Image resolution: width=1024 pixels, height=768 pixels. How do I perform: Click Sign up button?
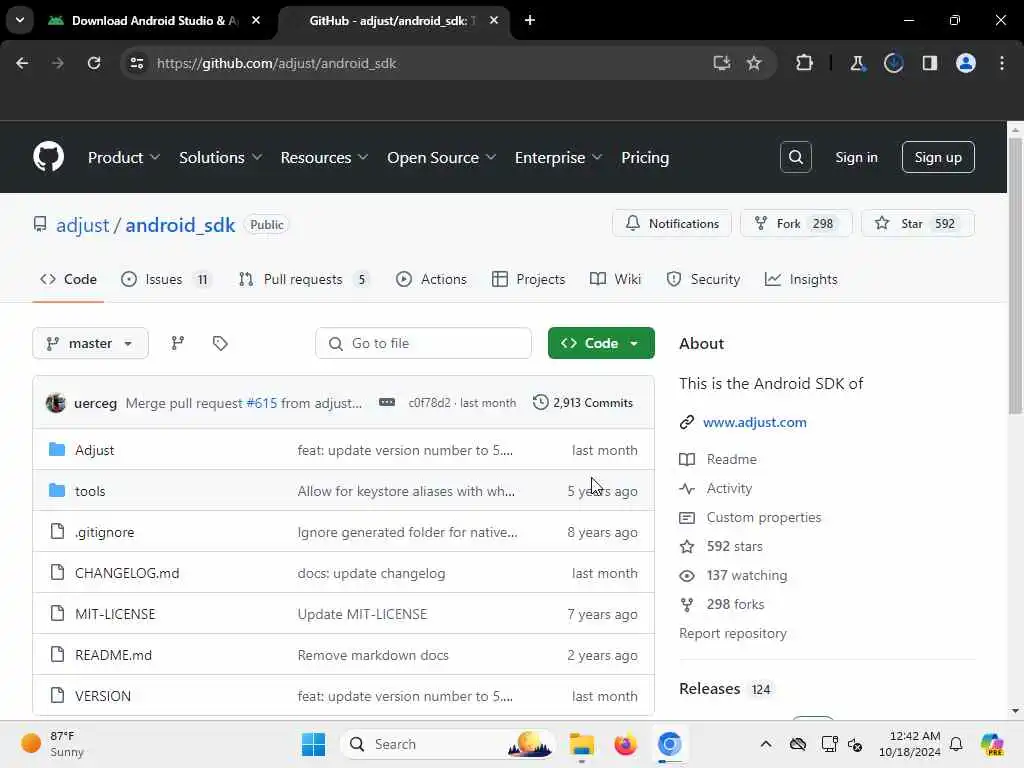(x=938, y=157)
